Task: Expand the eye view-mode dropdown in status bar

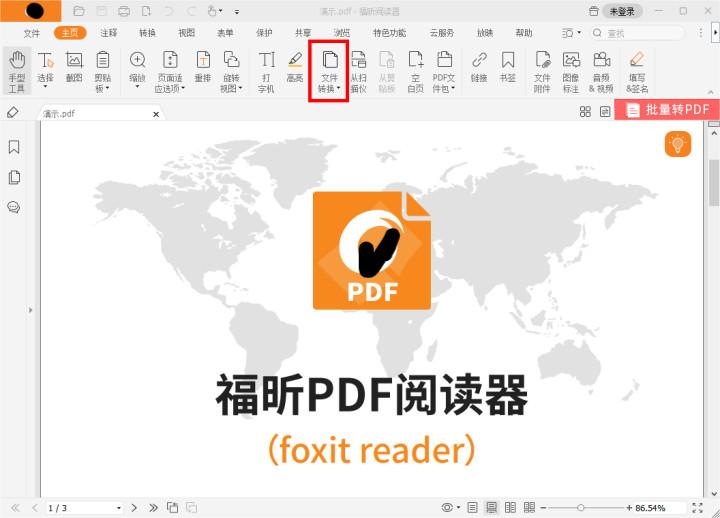Action: pos(458,508)
